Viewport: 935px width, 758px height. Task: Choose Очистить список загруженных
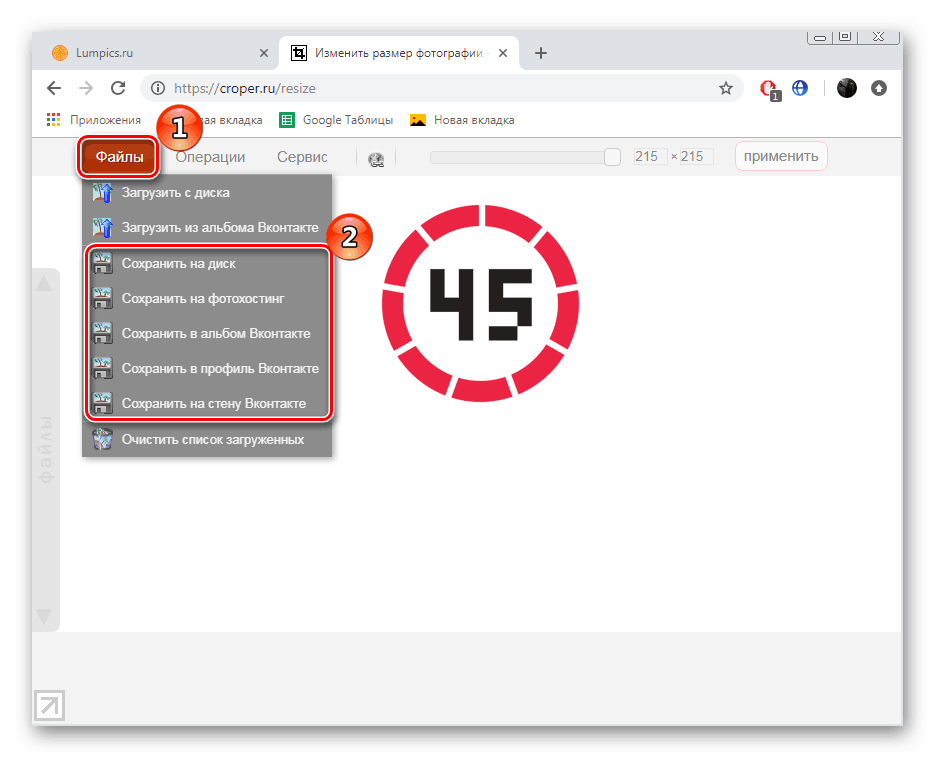(x=206, y=440)
